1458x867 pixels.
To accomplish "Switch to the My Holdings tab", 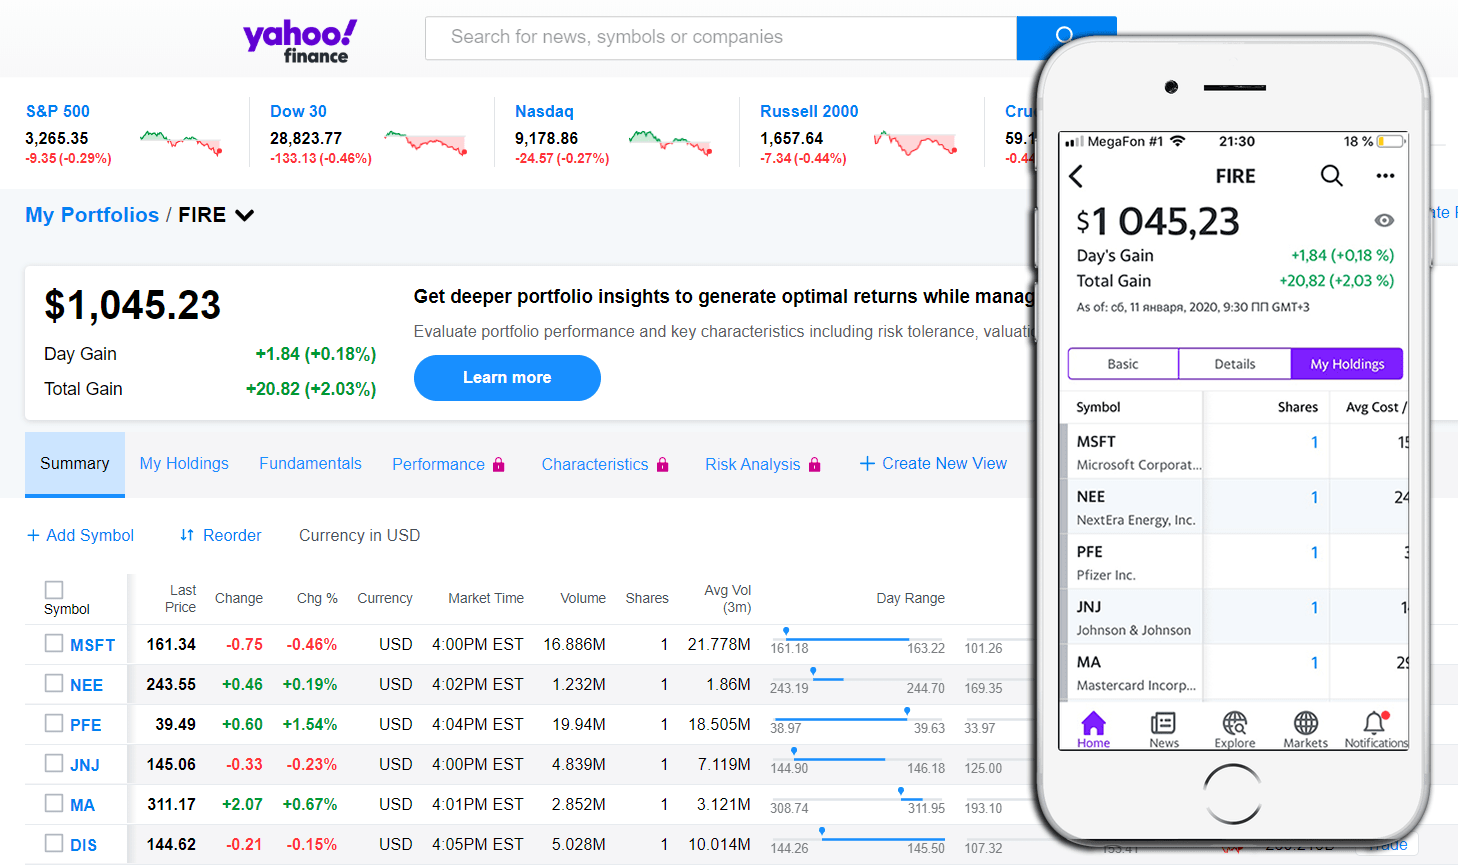I will pyautogui.click(x=184, y=464).
